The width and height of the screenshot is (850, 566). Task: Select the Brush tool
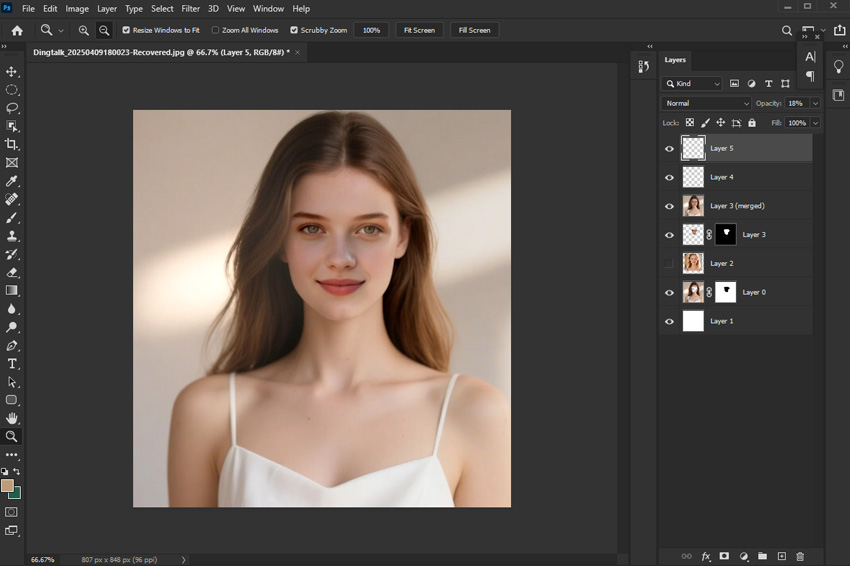click(x=11, y=217)
